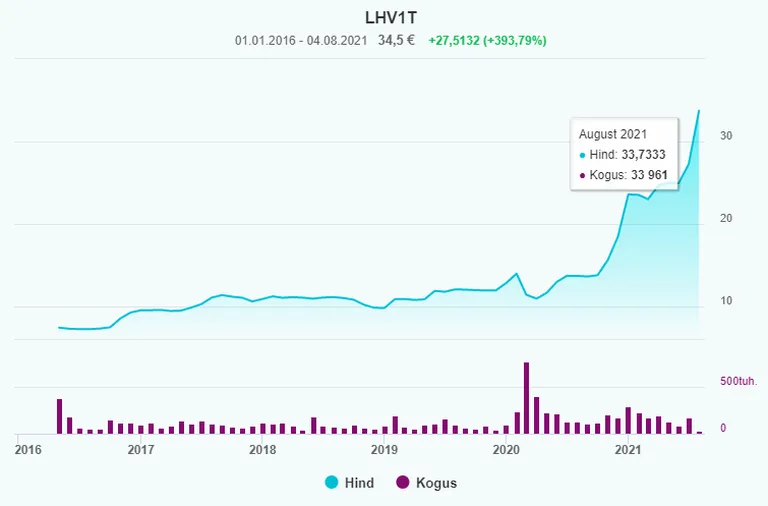768x506 pixels.
Task: Click the 2019 x-axis label
Action: pos(384,449)
